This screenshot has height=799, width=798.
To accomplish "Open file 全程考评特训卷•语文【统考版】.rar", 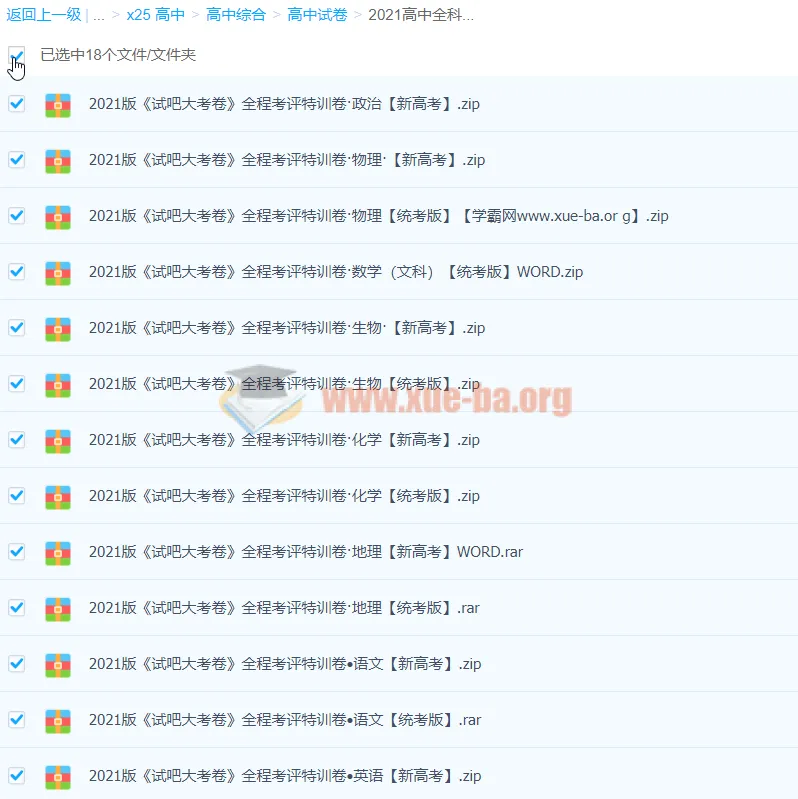I will pos(285,721).
